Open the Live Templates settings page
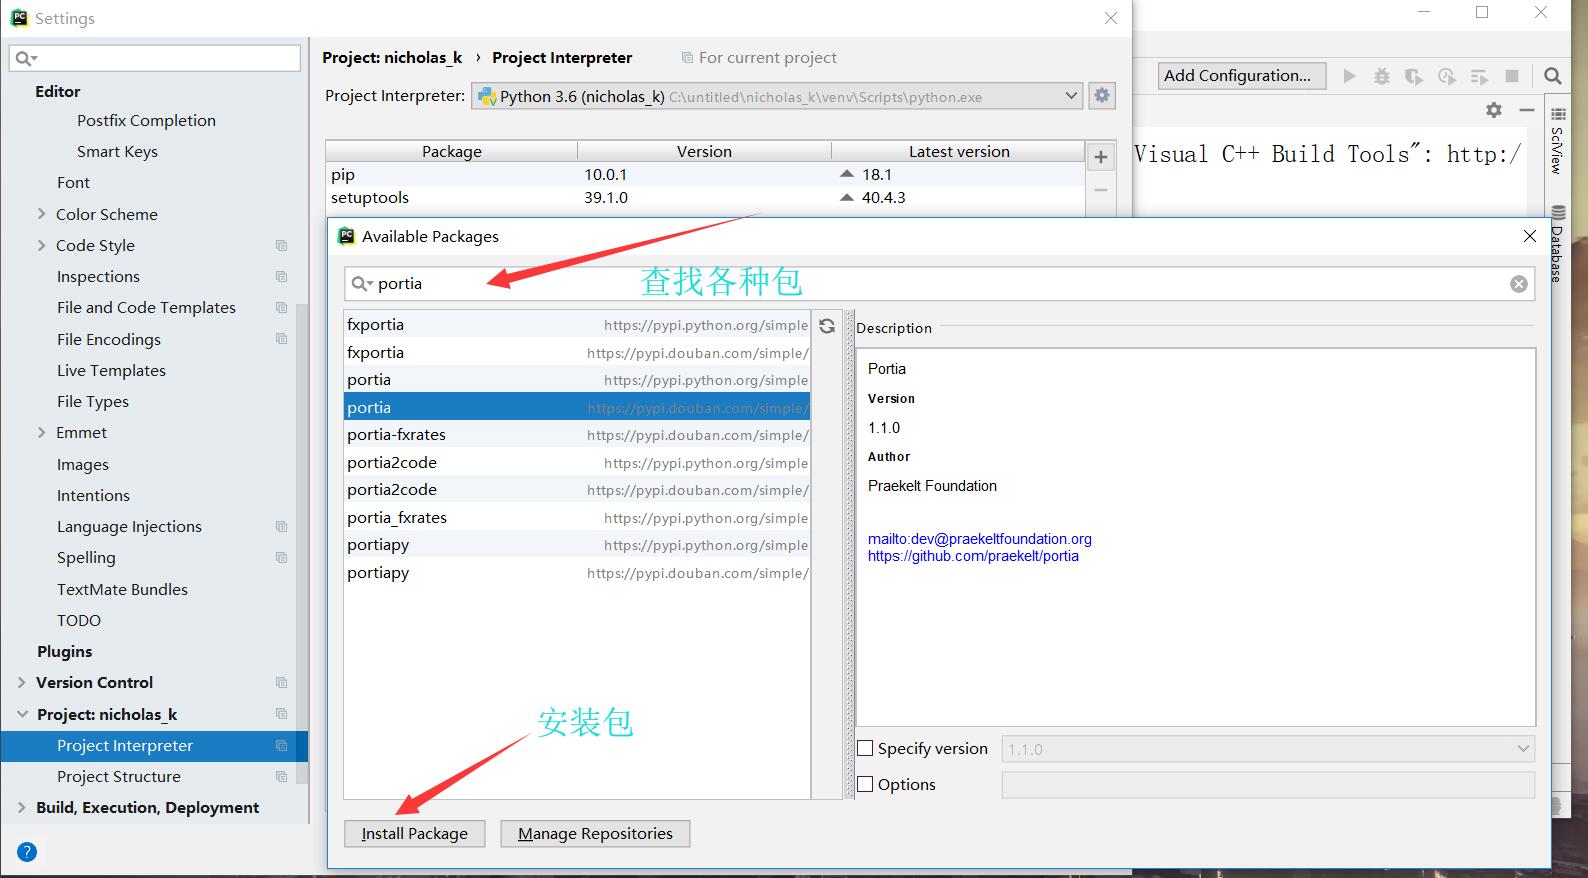Viewport: 1588px width, 878px height. [111, 370]
